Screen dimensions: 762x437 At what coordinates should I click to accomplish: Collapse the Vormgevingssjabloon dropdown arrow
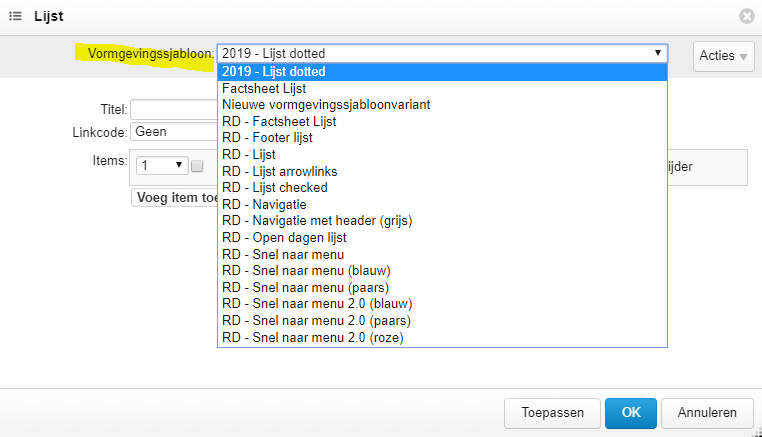coord(658,52)
